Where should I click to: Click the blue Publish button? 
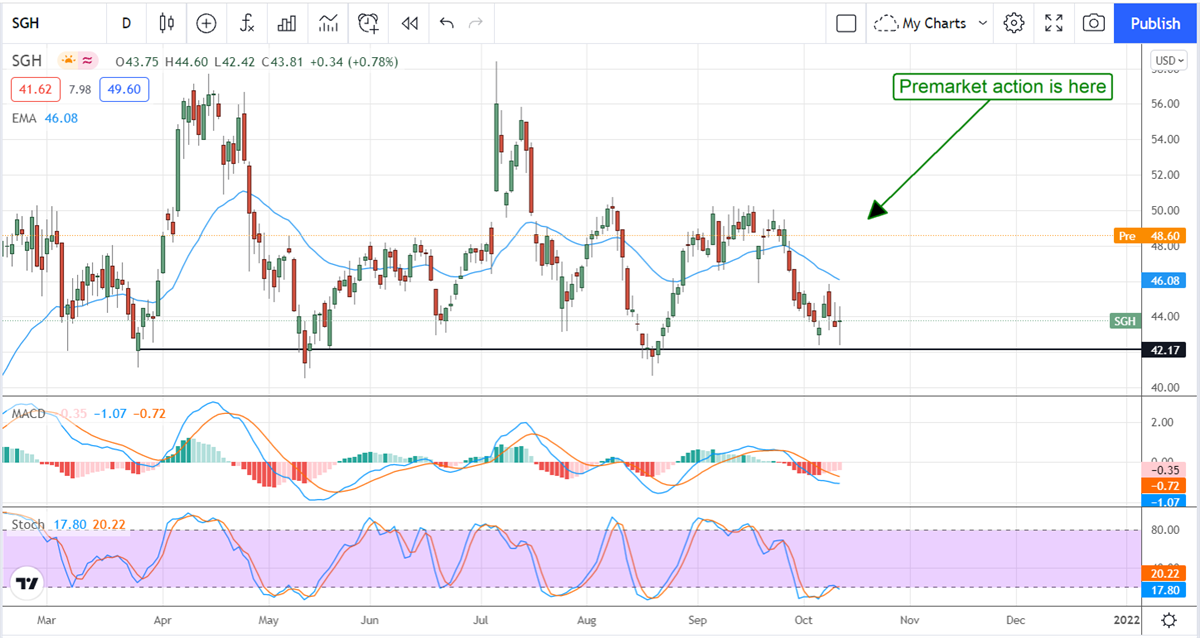point(1155,22)
